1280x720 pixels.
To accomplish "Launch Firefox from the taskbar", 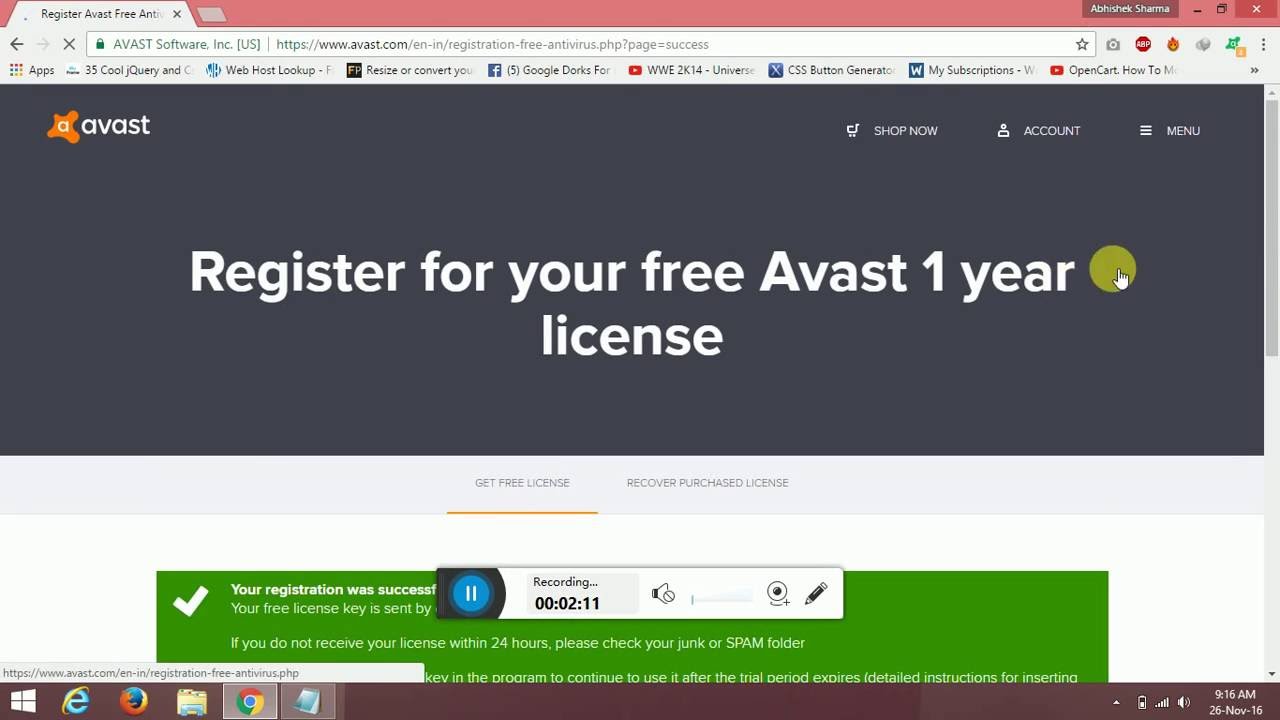I will (134, 702).
